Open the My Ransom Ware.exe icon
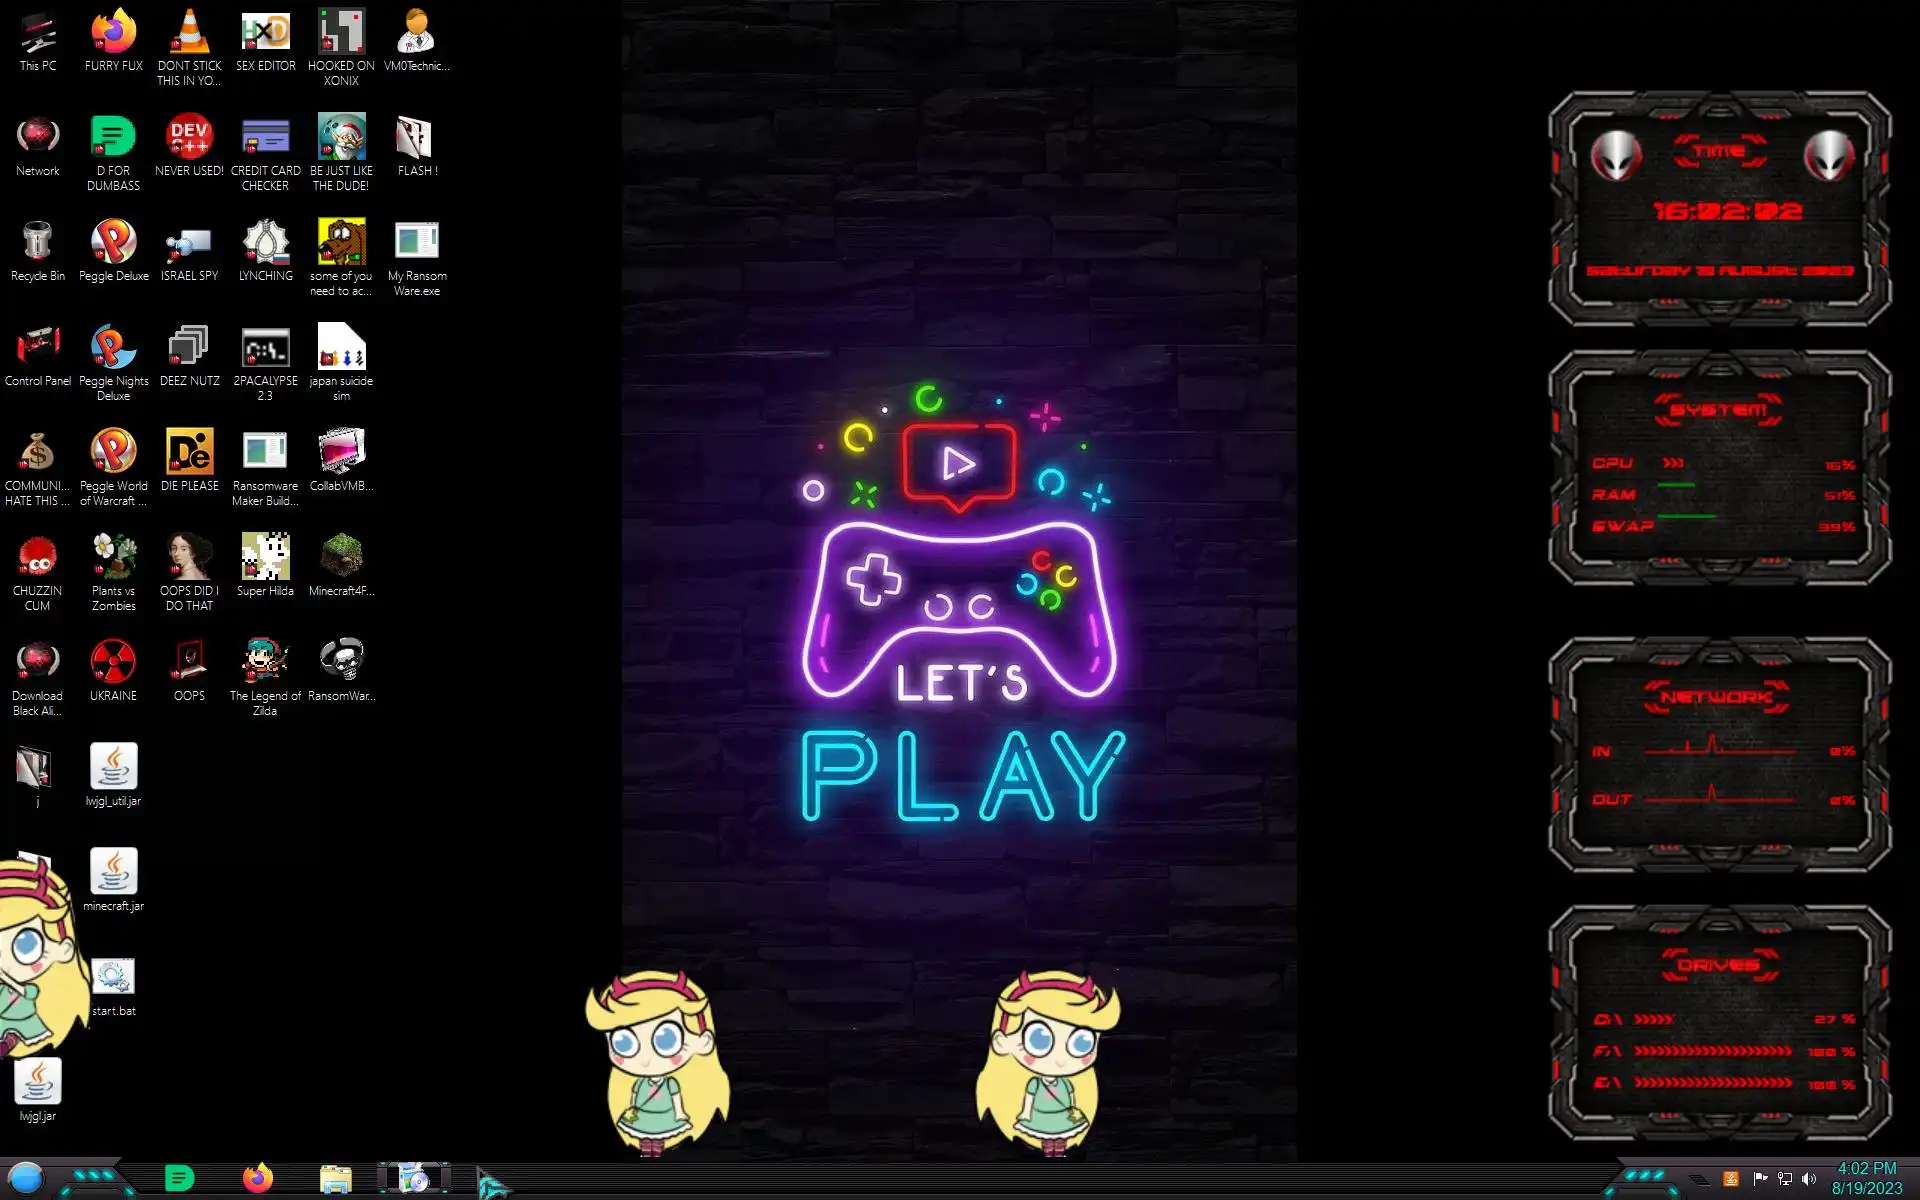This screenshot has height=1200, width=1920. pos(417,243)
